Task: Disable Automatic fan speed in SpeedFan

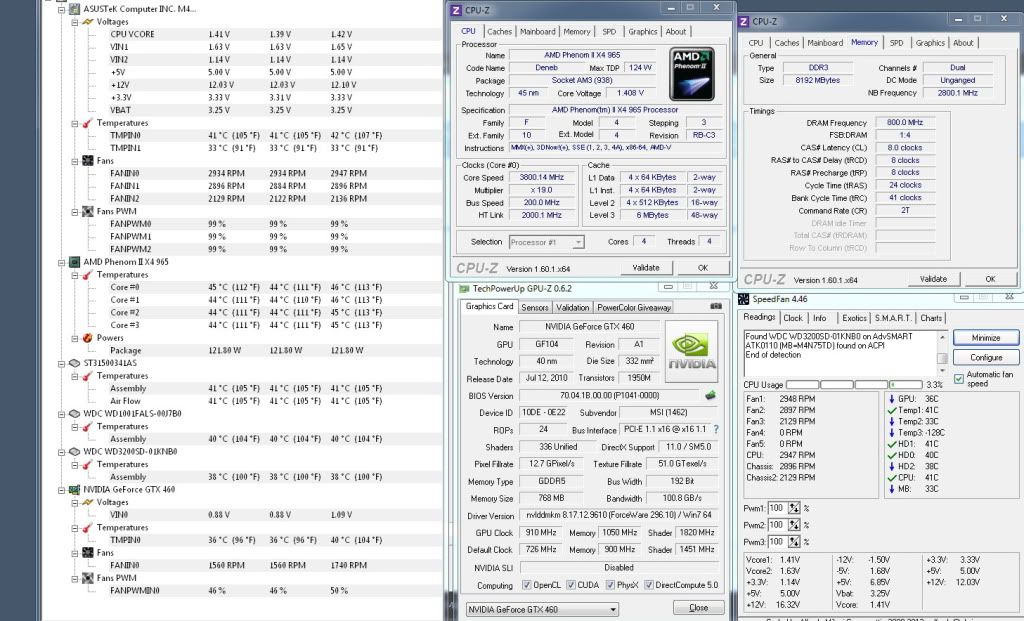Action: pyautogui.click(x=959, y=378)
